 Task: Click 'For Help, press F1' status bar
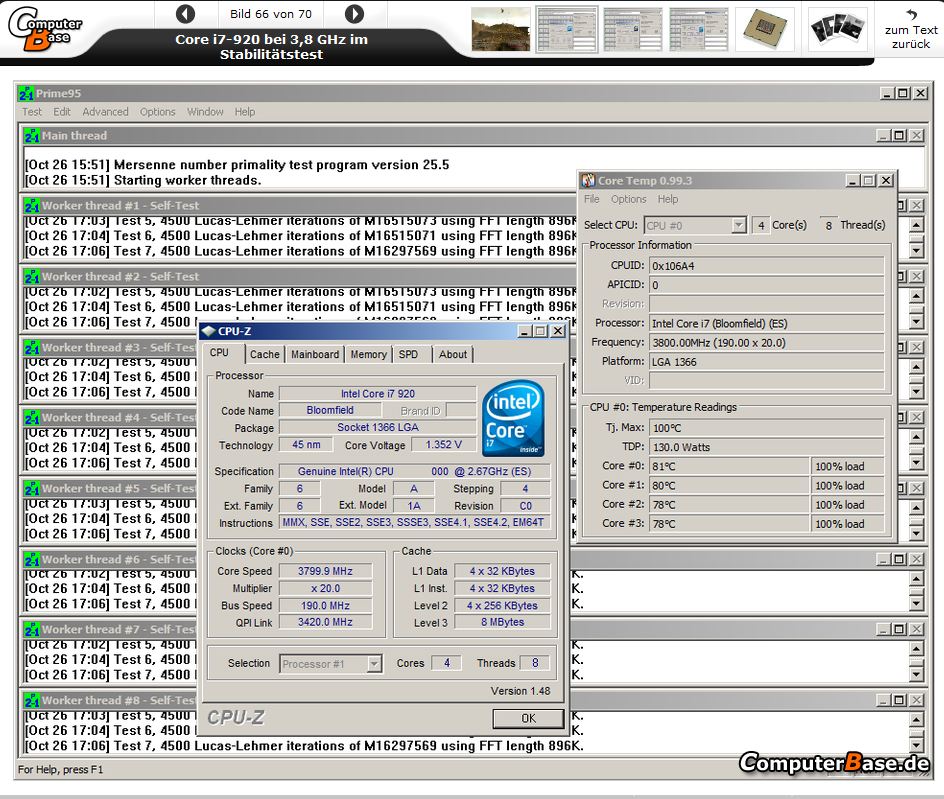coord(60,769)
